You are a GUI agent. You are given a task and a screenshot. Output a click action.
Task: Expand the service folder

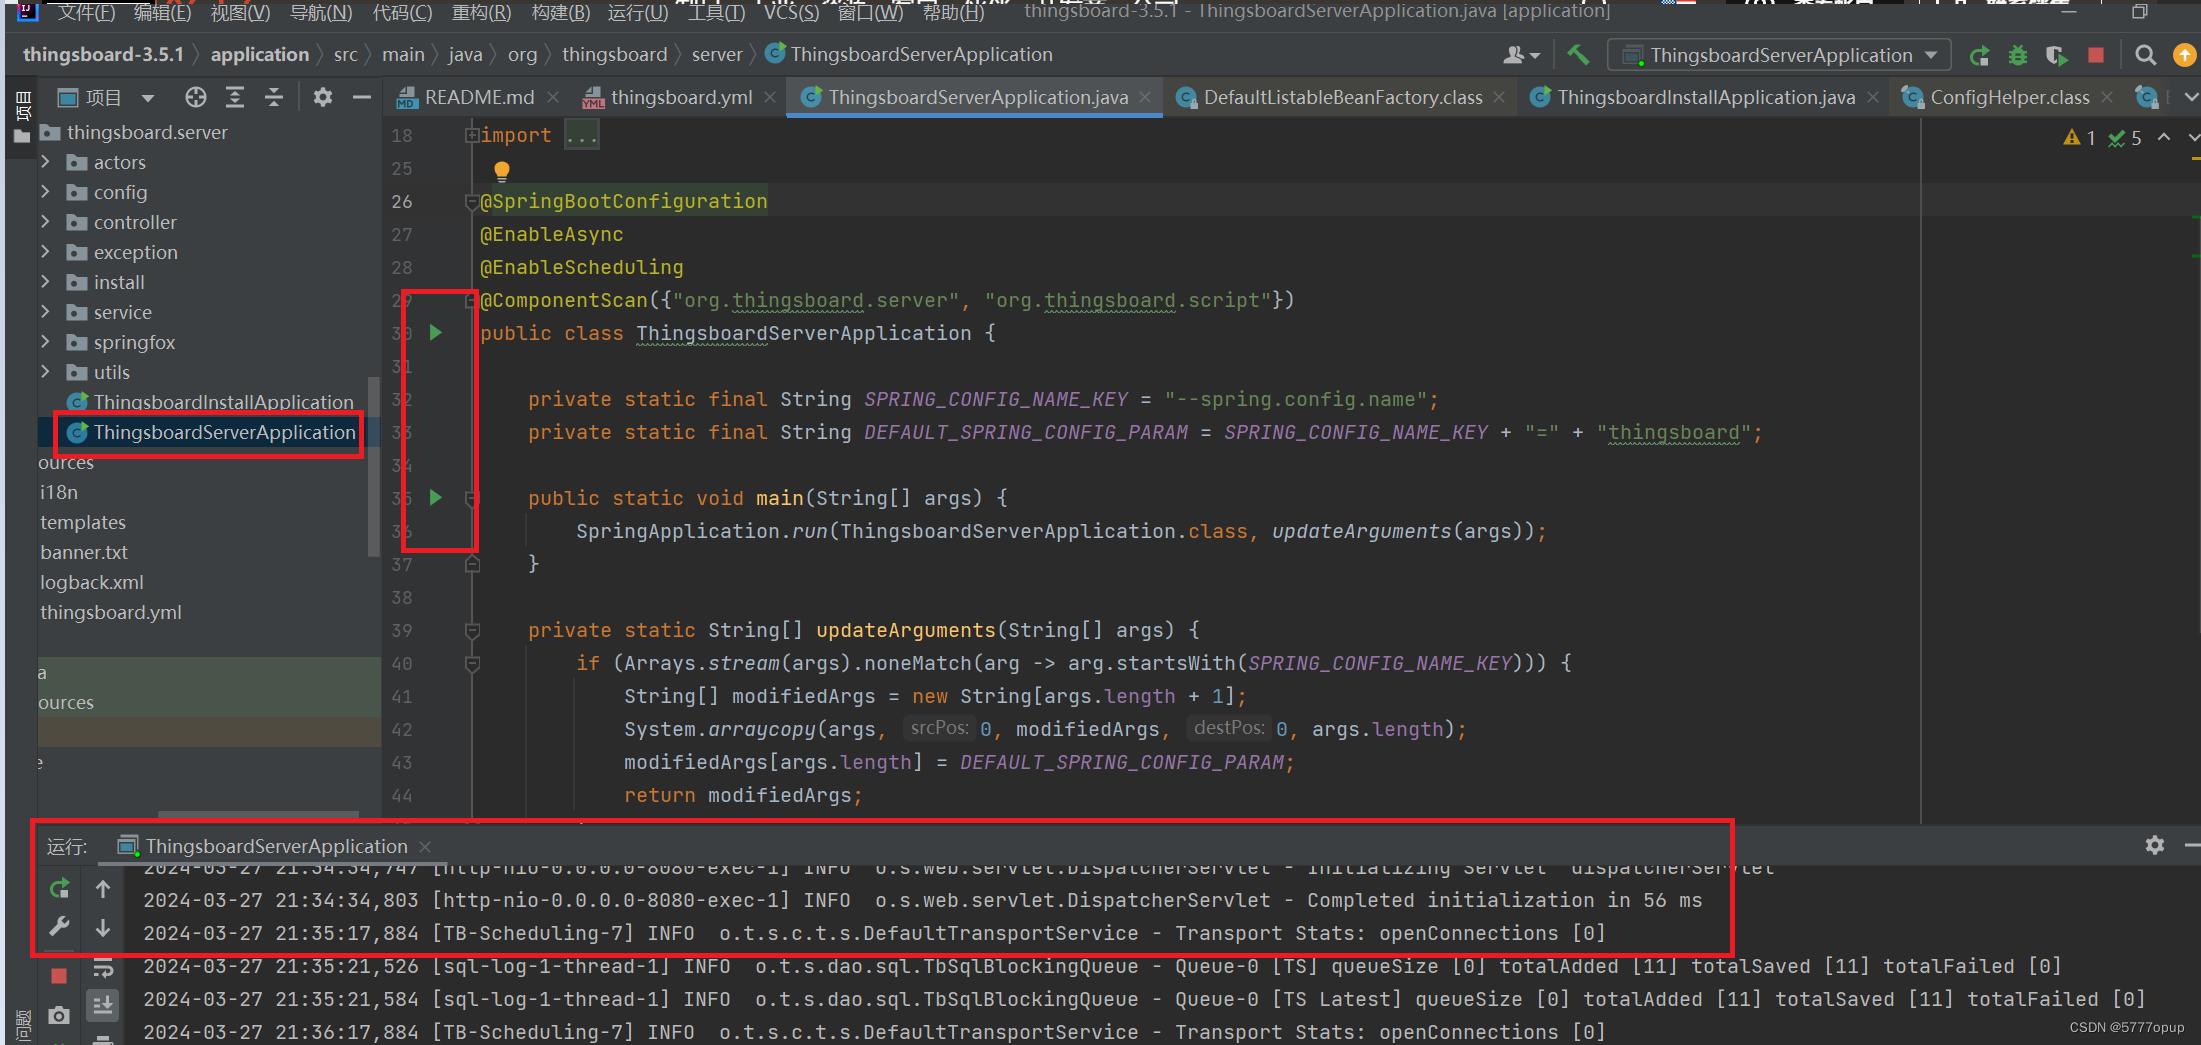(x=45, y=311)
